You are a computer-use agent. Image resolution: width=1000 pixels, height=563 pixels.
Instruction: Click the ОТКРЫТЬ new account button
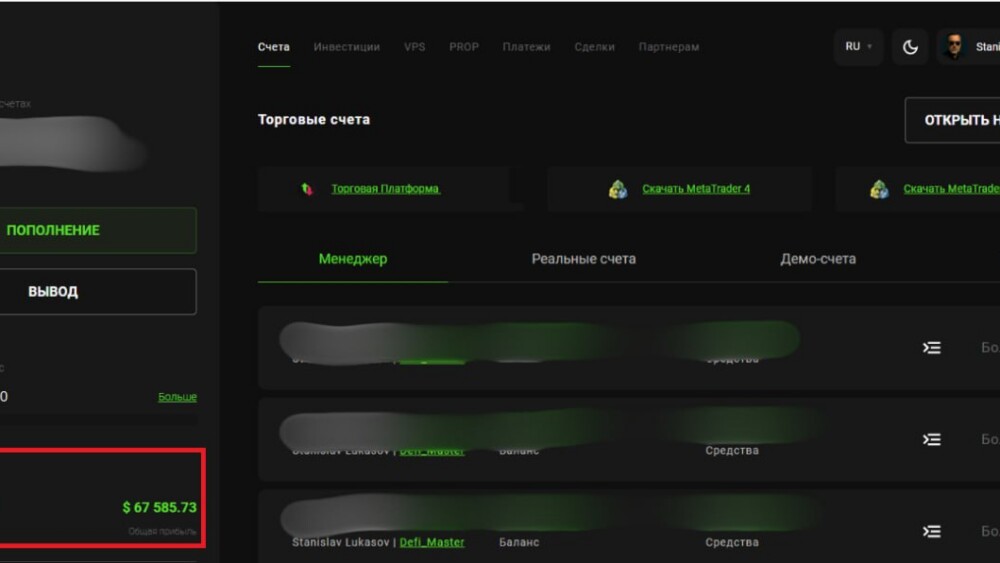pos(953,120)
